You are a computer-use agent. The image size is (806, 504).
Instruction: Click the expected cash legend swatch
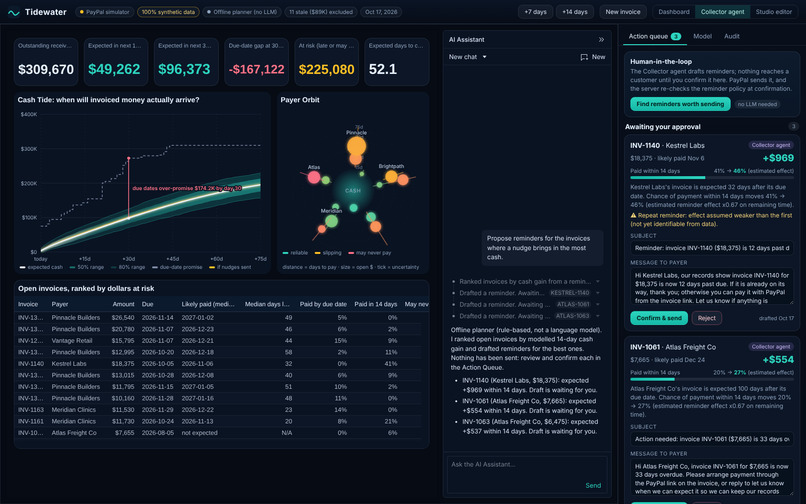pos(23,267)
